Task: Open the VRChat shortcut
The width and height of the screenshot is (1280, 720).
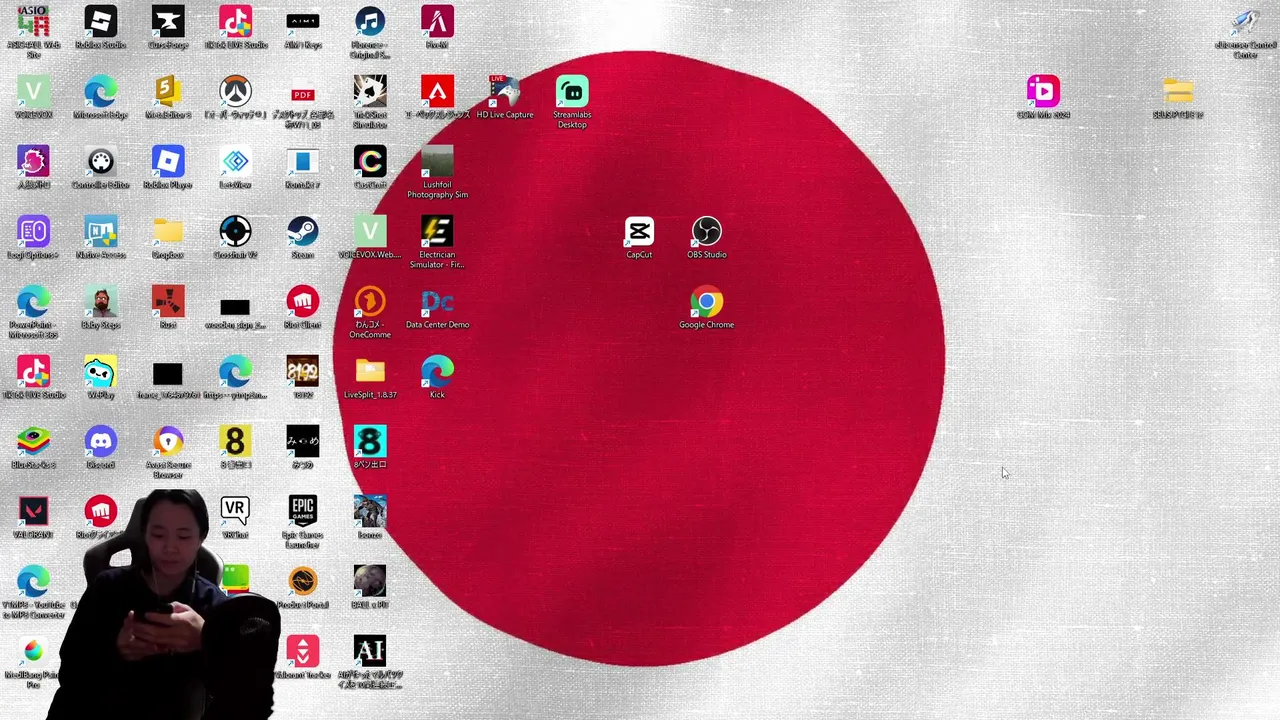Action: click(235, 512)
